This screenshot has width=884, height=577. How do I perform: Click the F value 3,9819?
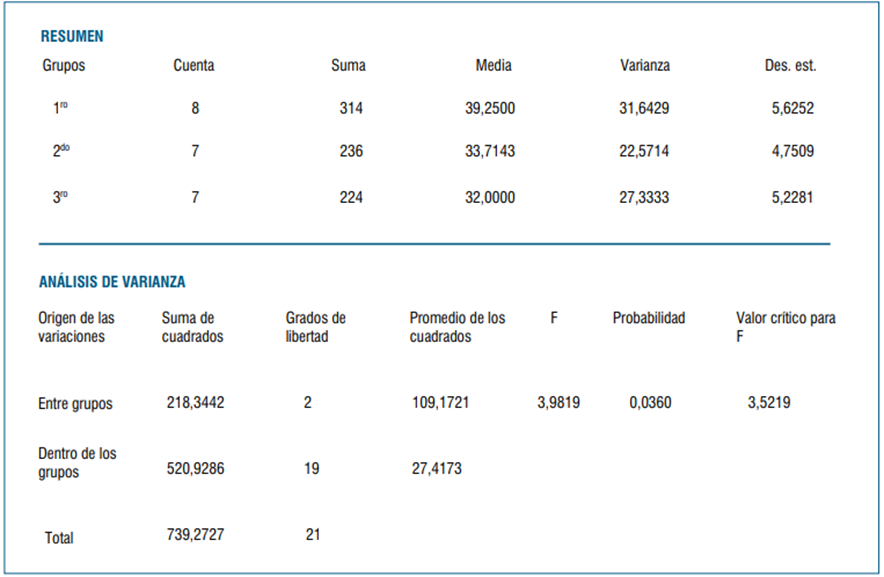point(558,403)
